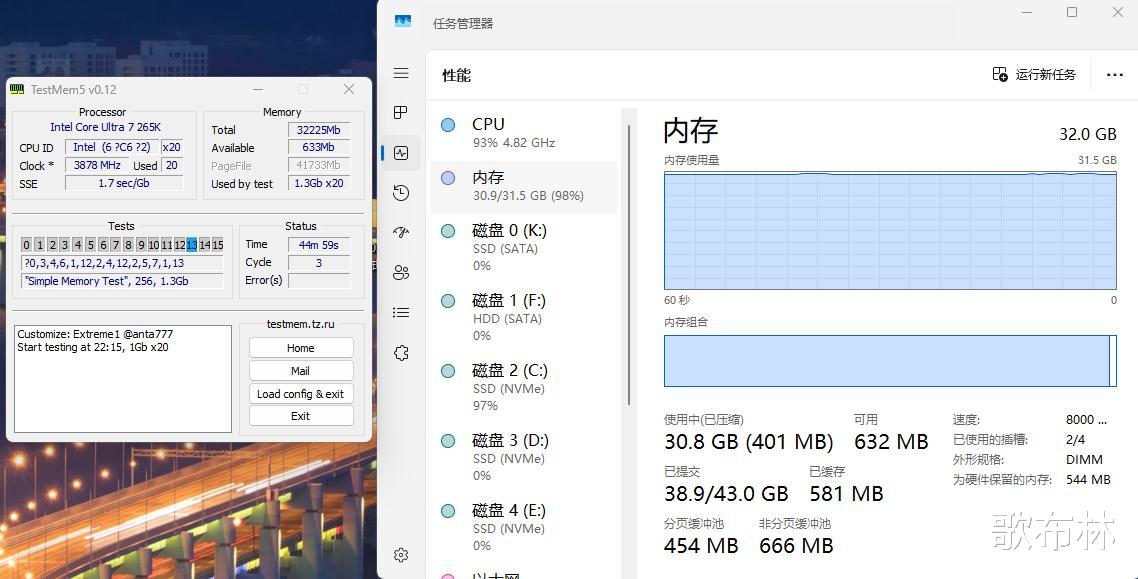Screen dimensions: 1138x579
Task: Click the Home button in TestMem5
Action: pos(301,348)
